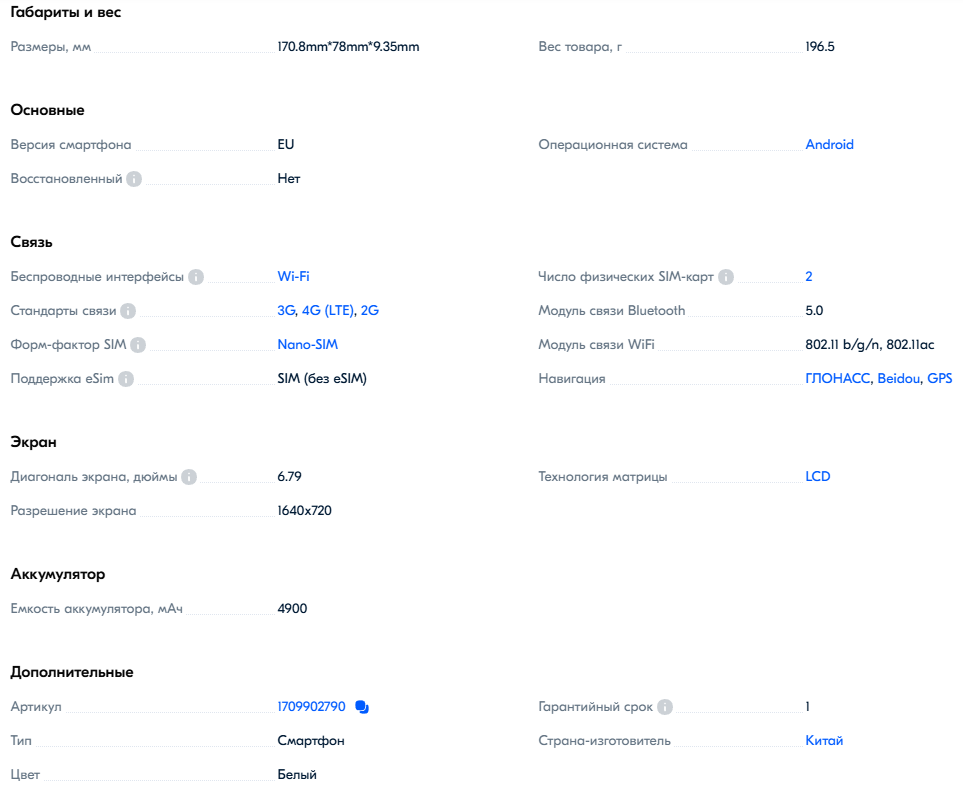Viewport: 963px width, 792px height.
Task: Show info about Стандарты связи
Action: [128, 311]
